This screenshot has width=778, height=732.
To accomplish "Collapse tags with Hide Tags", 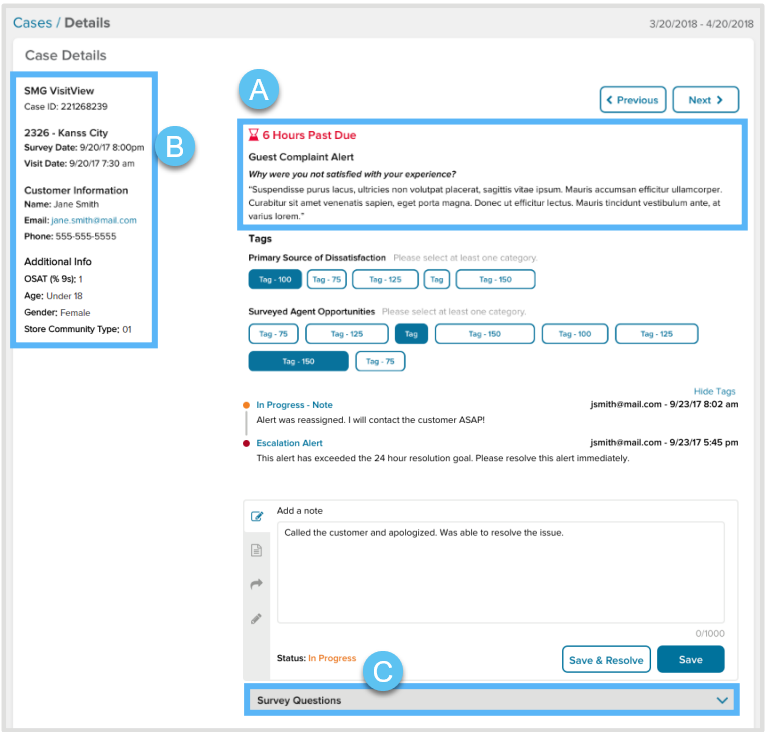I will 714,391.
